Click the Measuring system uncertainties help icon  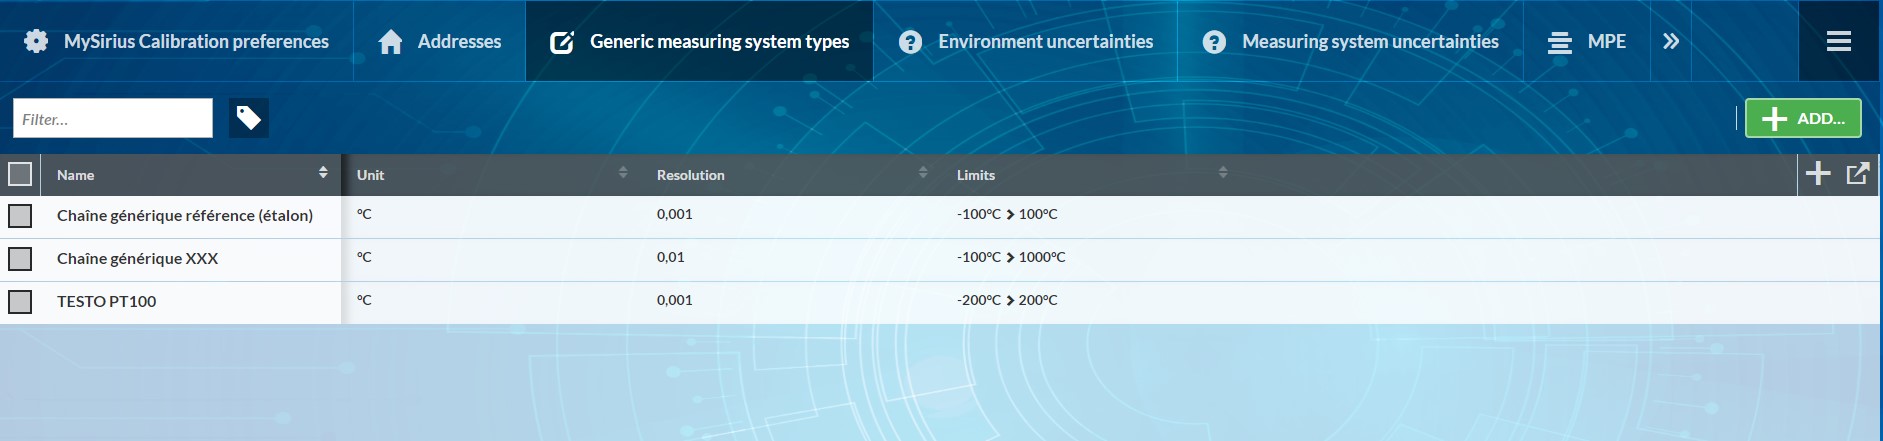click(x=1214, y=41)
